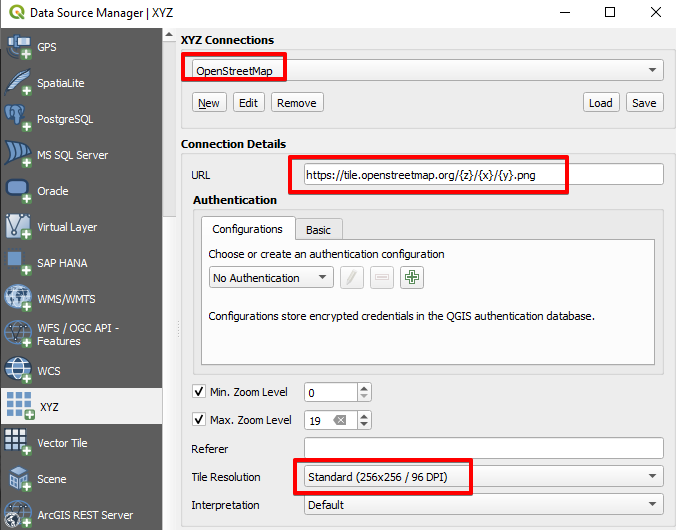Image resolution: width=676 pixels, height=530 pixels.
Task: Adjust the Min. Zoom Level spinner arrows
Action: click(364, 392)
